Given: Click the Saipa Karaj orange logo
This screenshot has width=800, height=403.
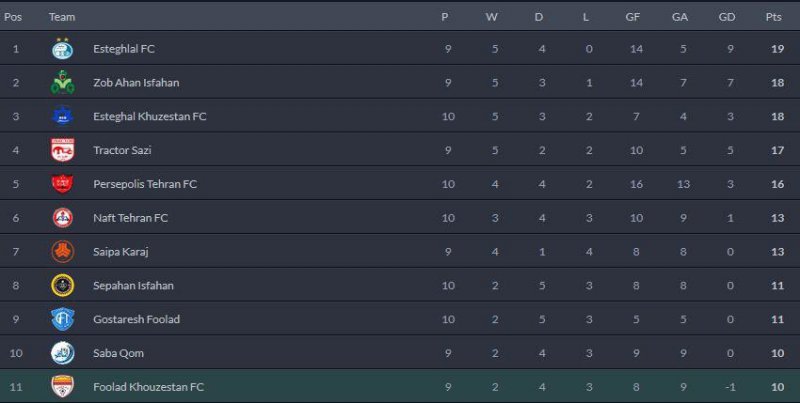Looking at the screenshot, I should click(62, 252).
